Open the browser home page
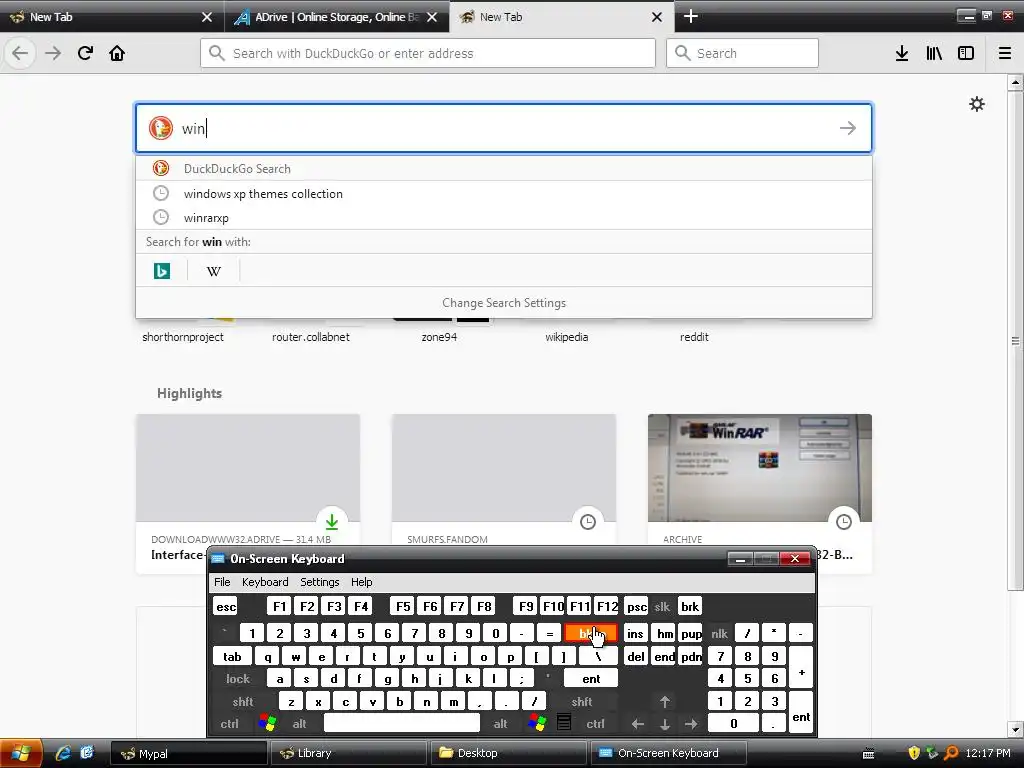The image size is (1024, 768). (x=117, y=53)
